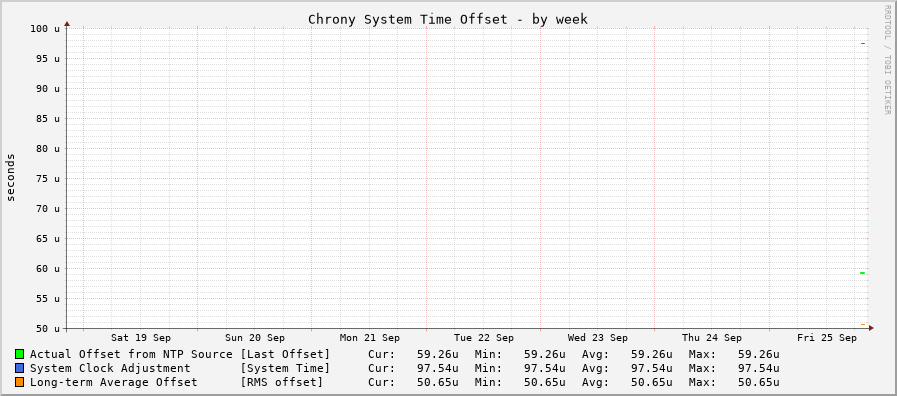
Task: Click the '60 u' y-axis label
Action: 49,268
